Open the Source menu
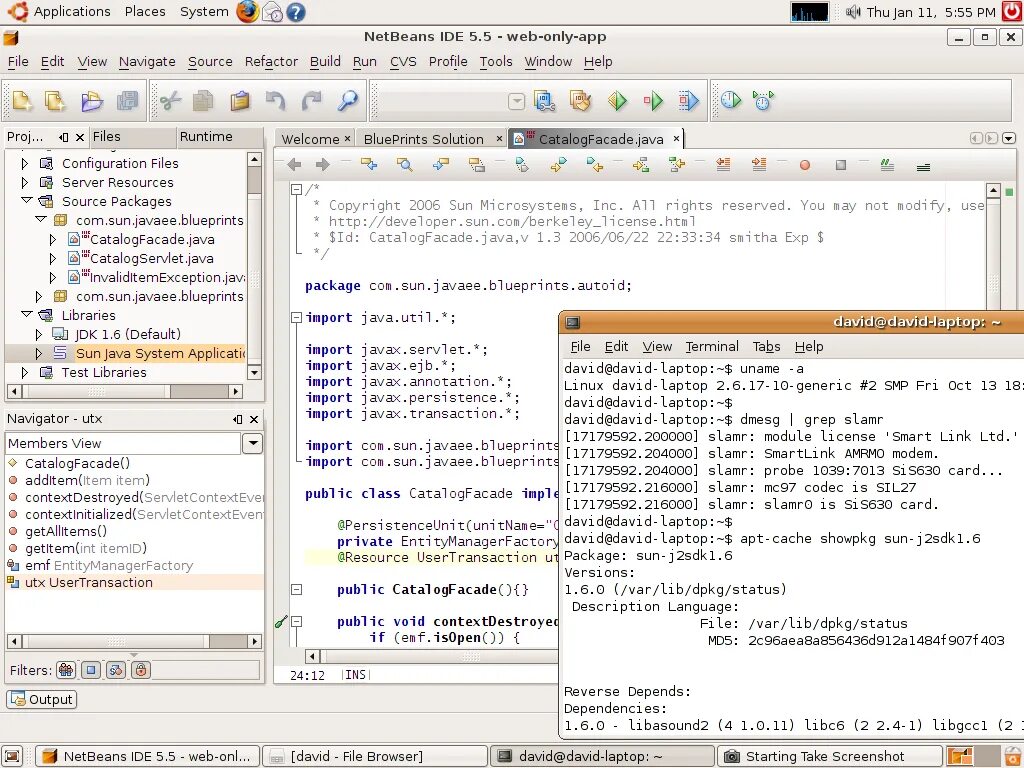 click(210, 61)
